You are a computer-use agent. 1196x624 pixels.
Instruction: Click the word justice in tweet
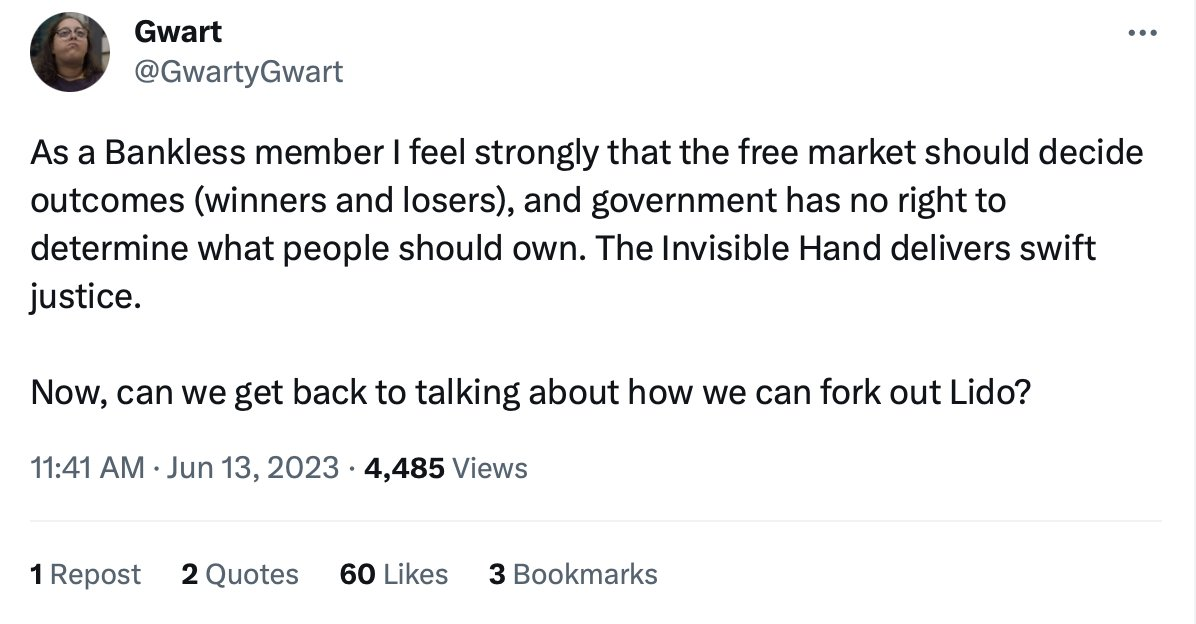(79, 297)
